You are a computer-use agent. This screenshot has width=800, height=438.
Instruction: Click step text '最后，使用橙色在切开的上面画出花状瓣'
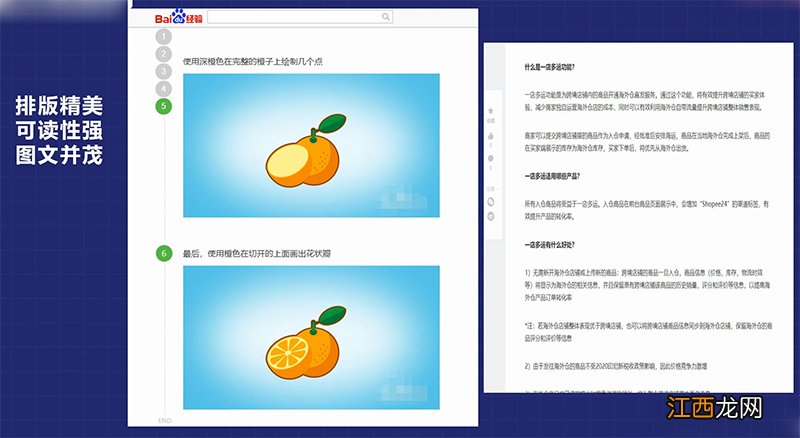(257, 254)
